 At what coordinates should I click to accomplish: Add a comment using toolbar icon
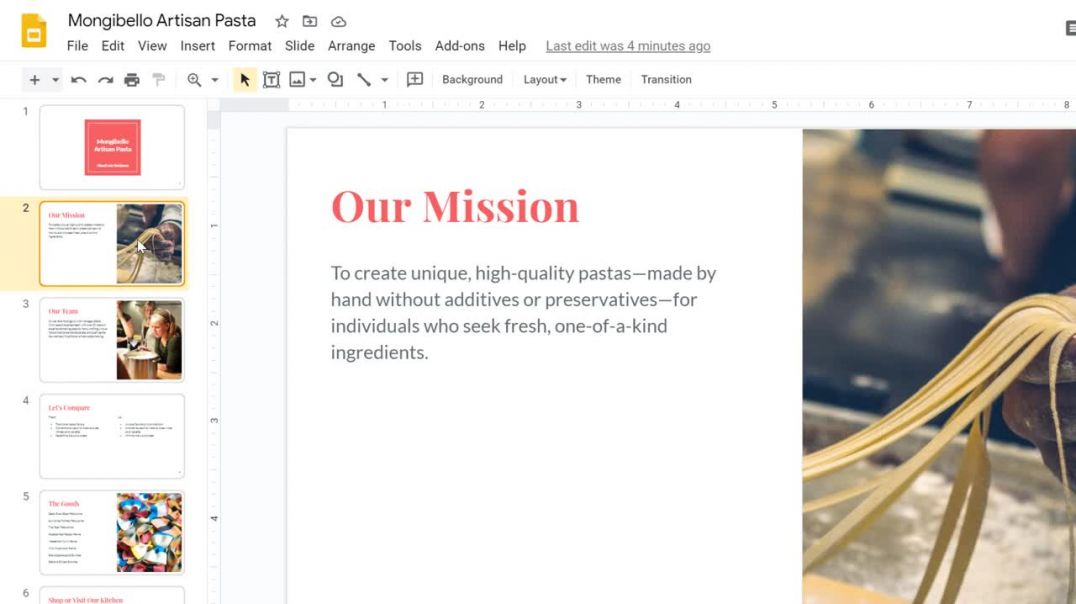[x=414, y=80]
